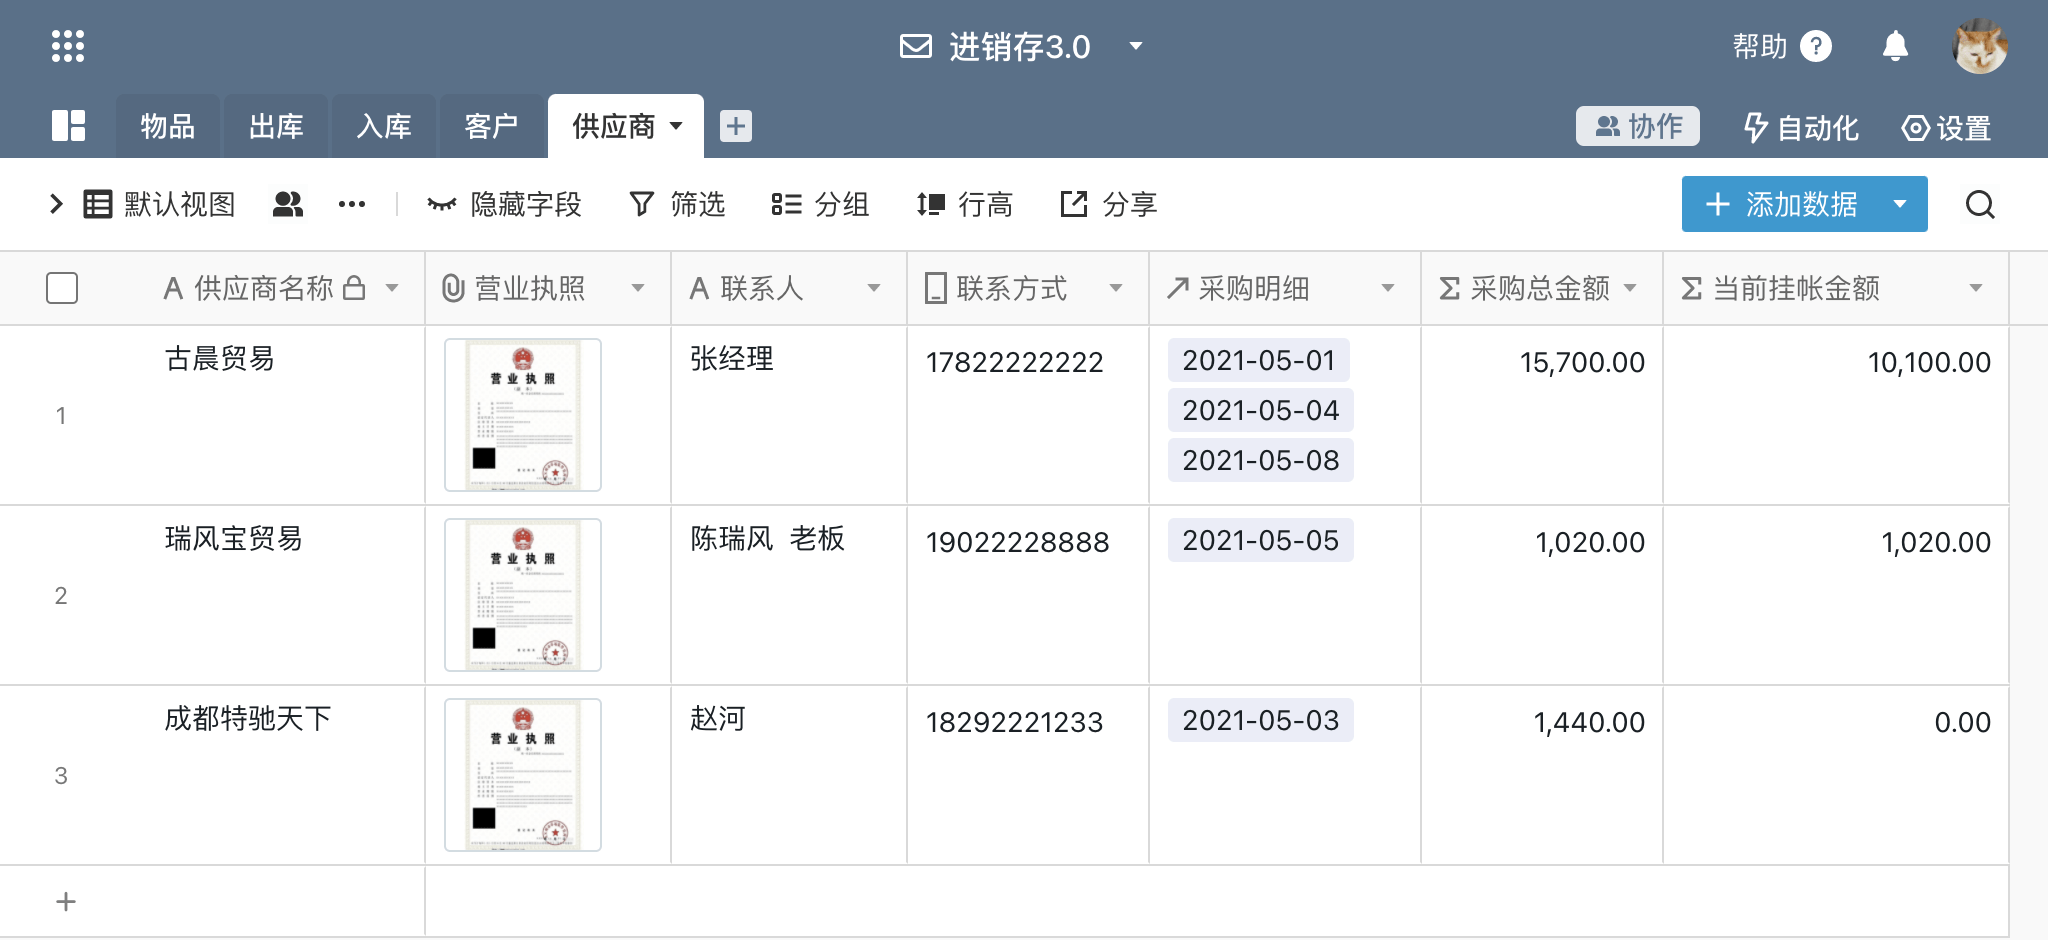This screenshot has height=940, width=2048.
Task: Open the 自动化 automation button
Action: 1801,127
